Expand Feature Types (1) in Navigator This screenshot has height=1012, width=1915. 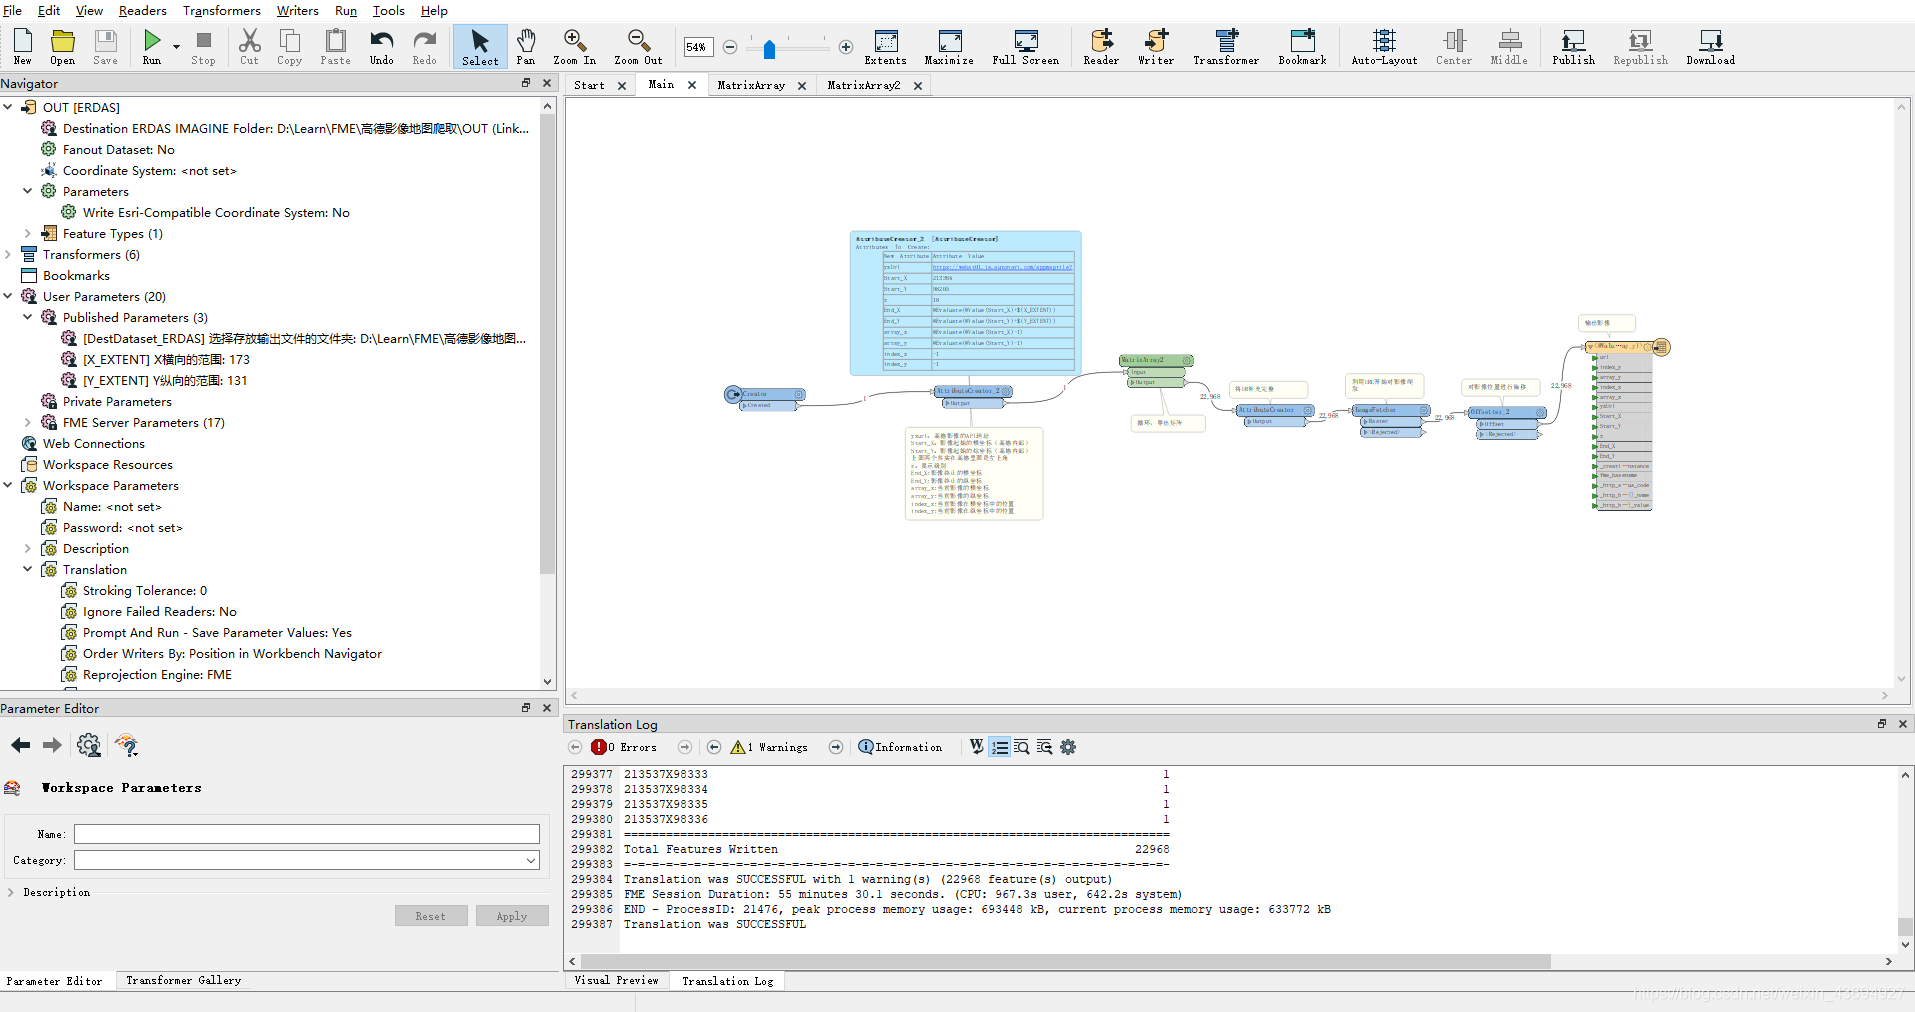pos(28,233)
